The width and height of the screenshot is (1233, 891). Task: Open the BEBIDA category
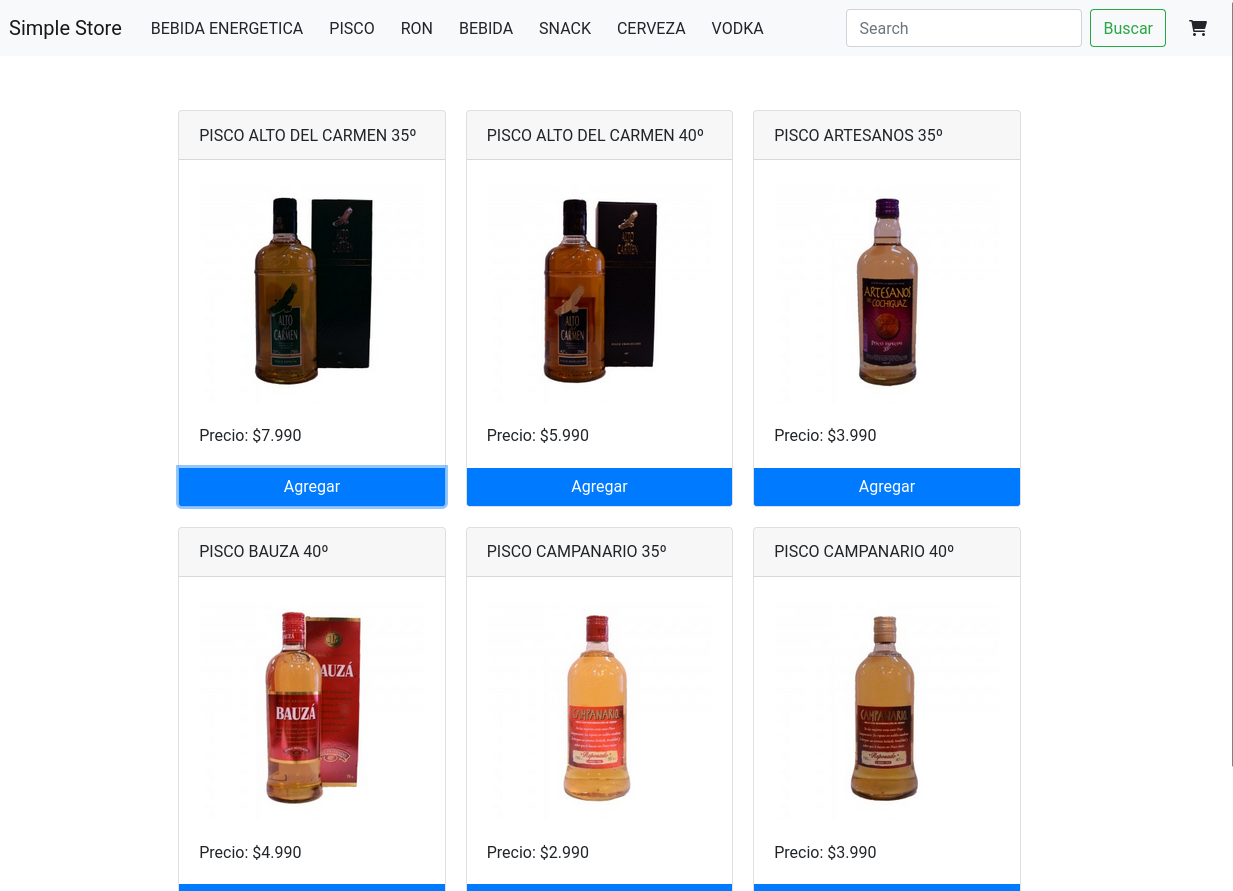pos(486,28)
